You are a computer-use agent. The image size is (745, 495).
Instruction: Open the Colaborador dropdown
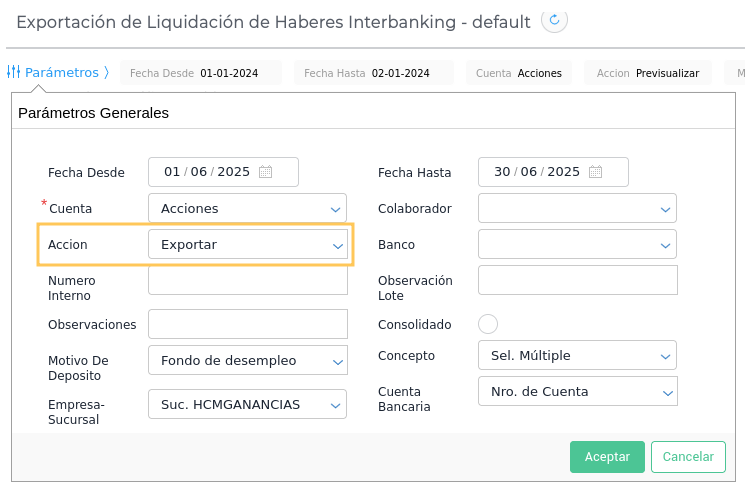point(665,209)
